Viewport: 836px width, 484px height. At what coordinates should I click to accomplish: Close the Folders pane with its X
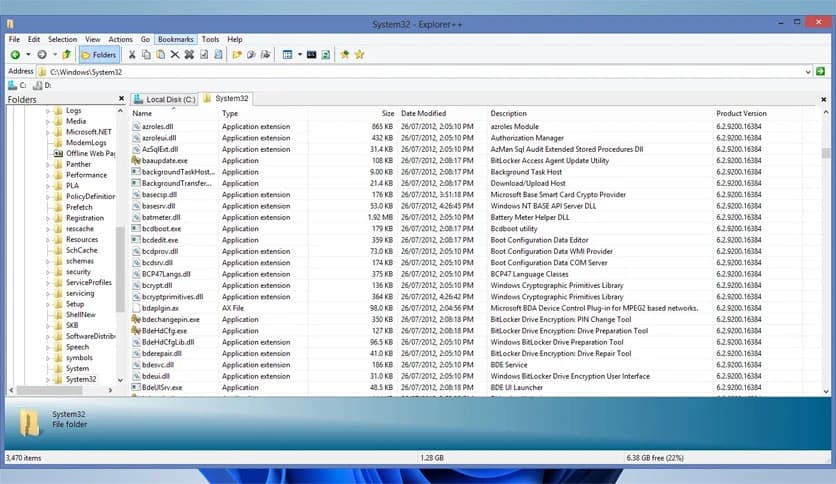tap(121, 99)
